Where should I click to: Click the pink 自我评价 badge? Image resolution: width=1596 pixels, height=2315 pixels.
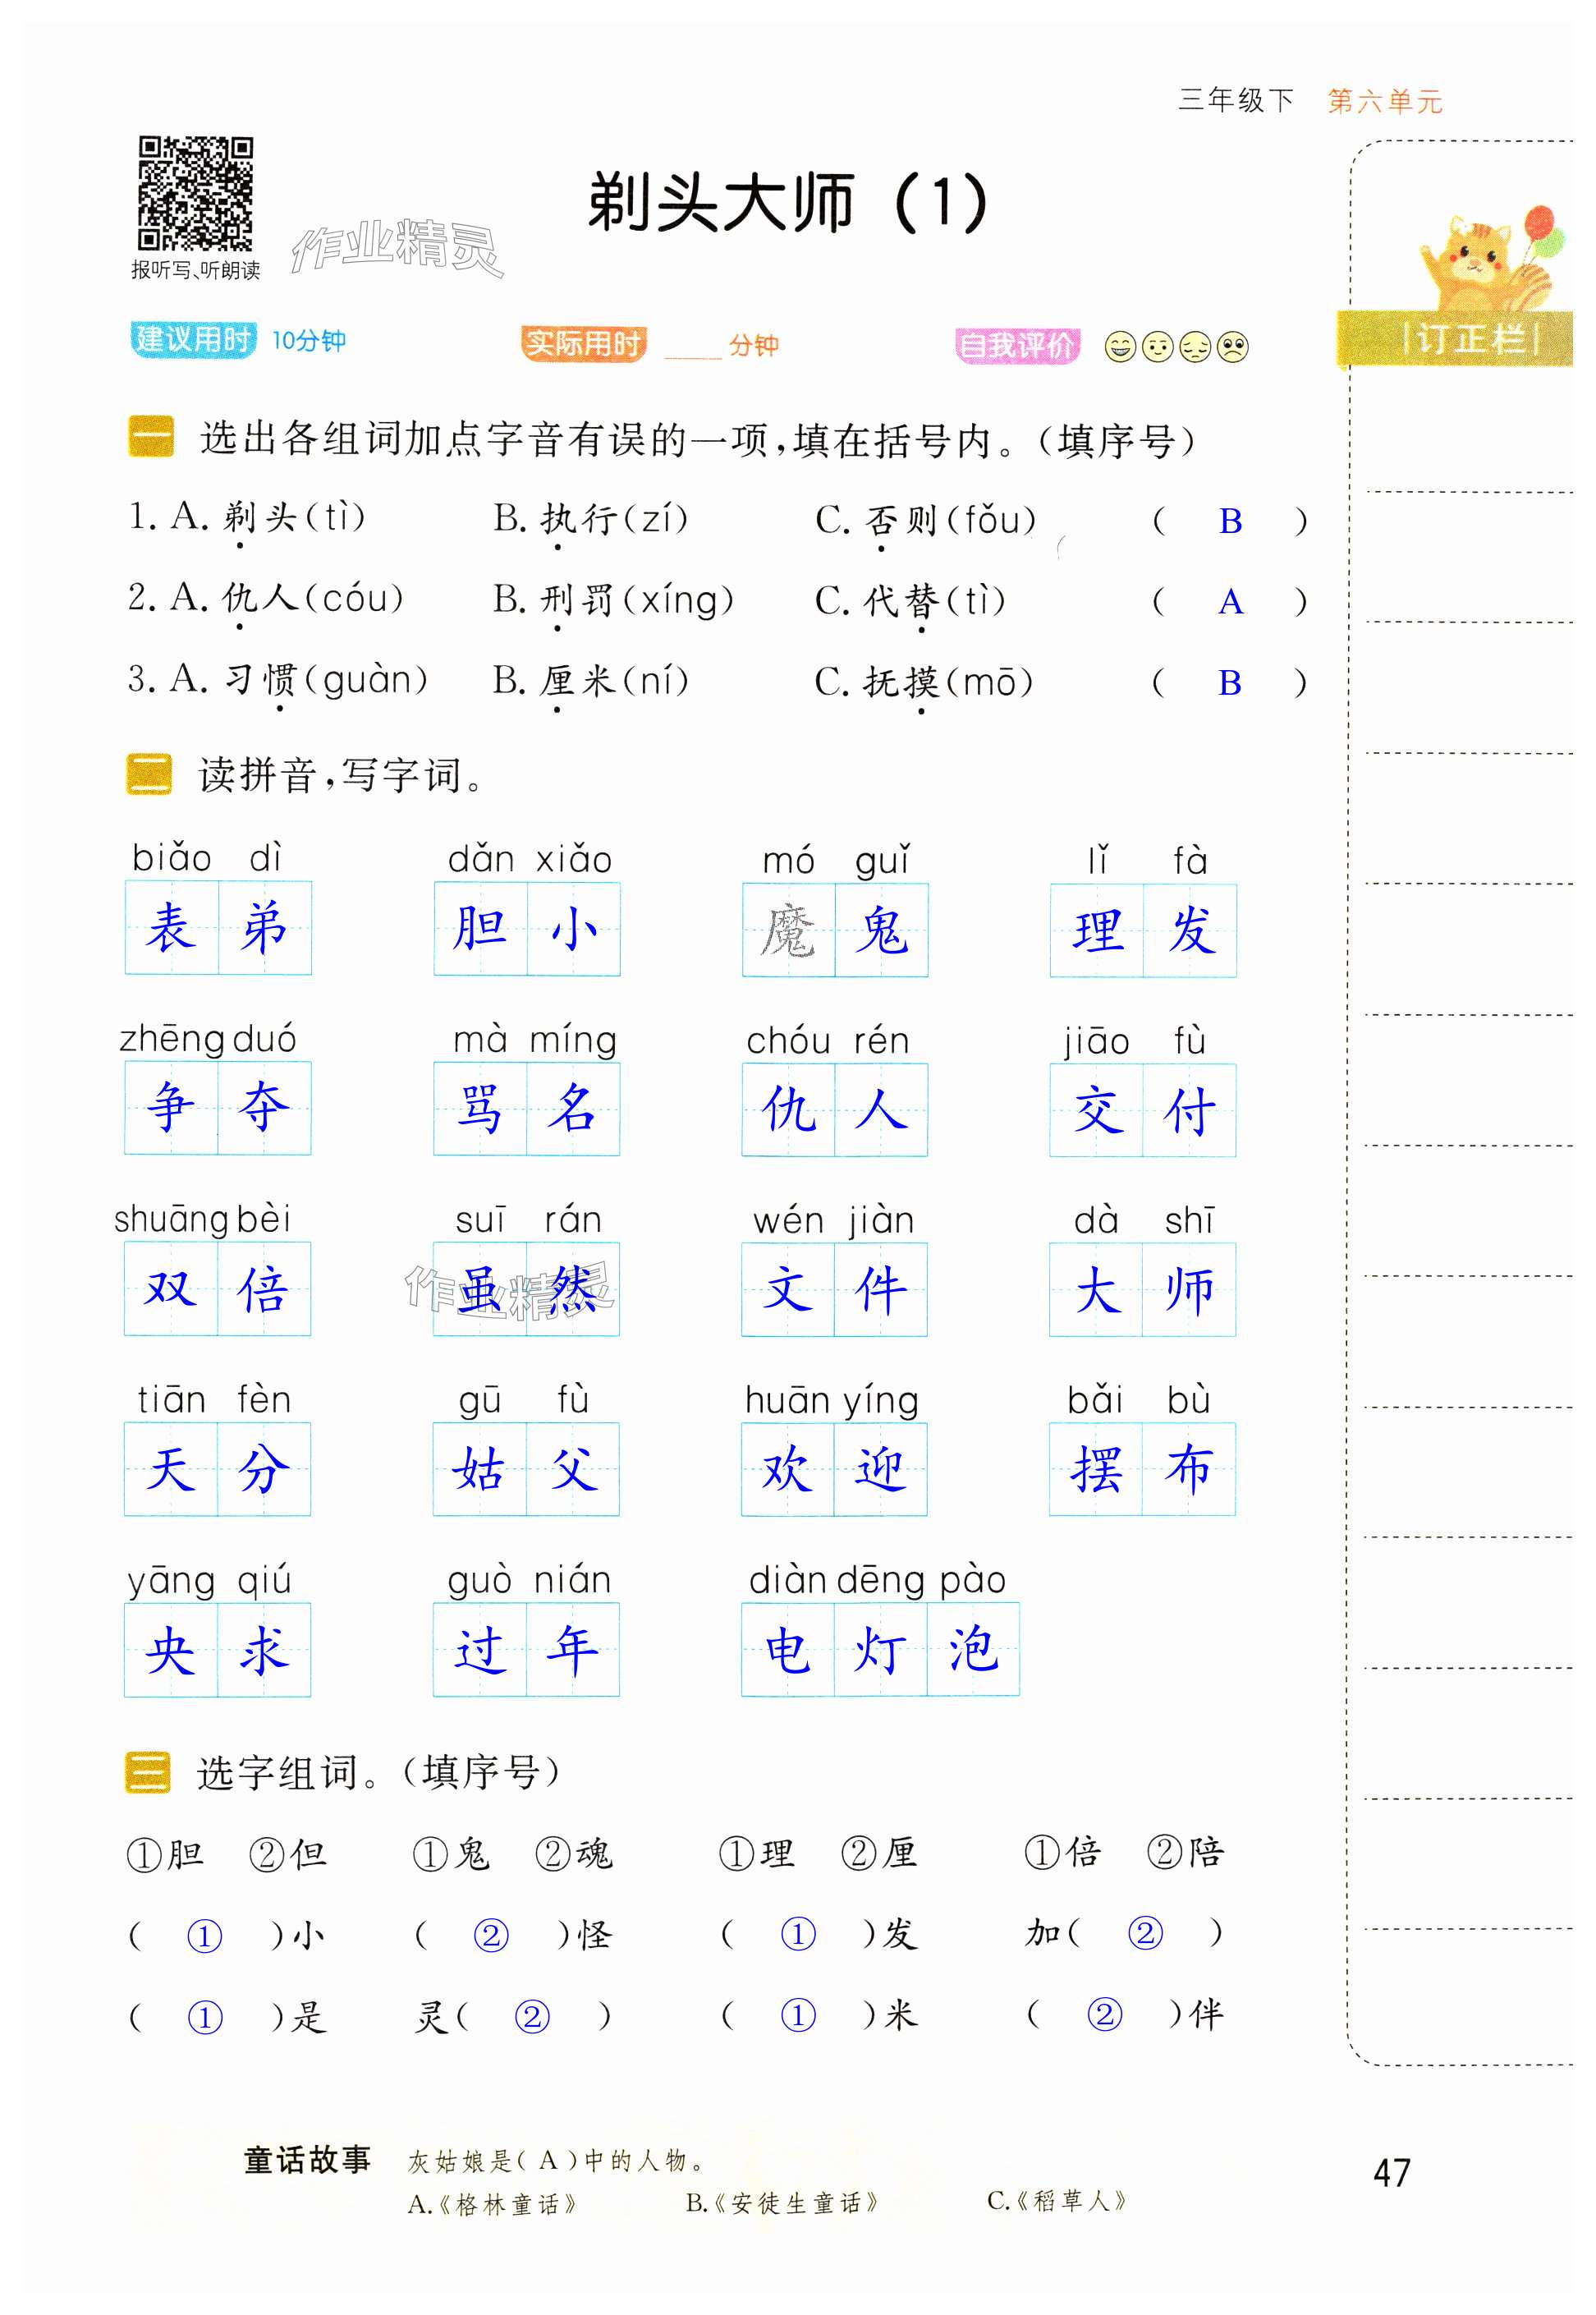(x=1016, y=346)
